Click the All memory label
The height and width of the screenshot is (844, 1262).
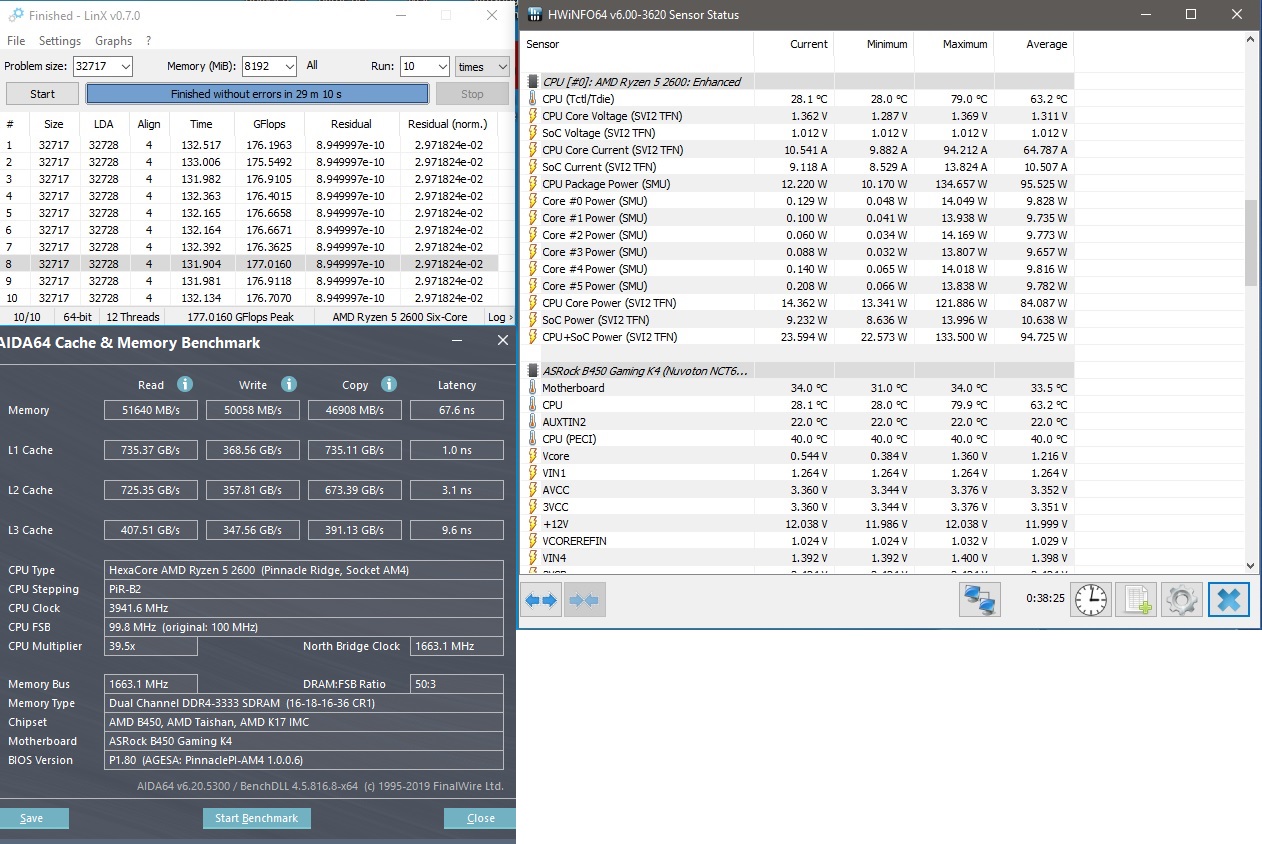point(312,65)
